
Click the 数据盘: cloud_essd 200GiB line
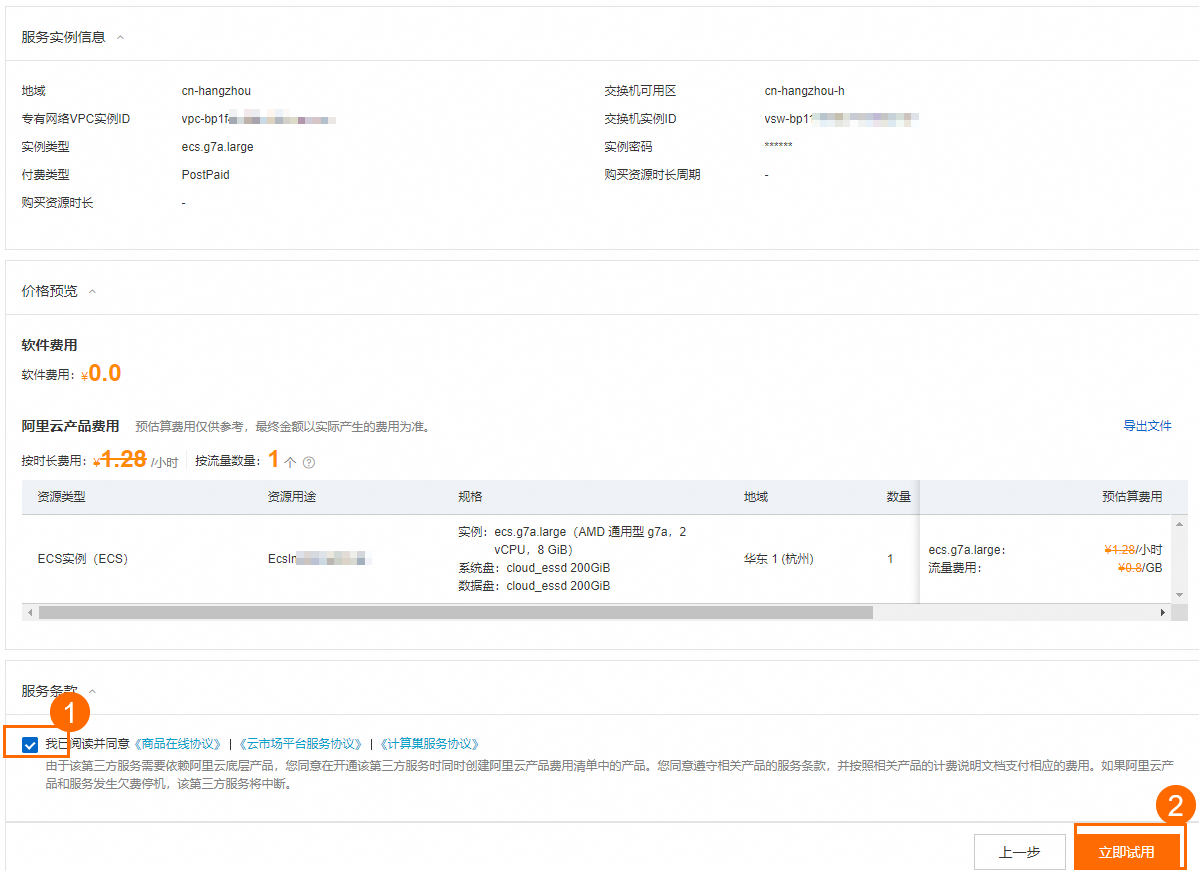(534, 586)
